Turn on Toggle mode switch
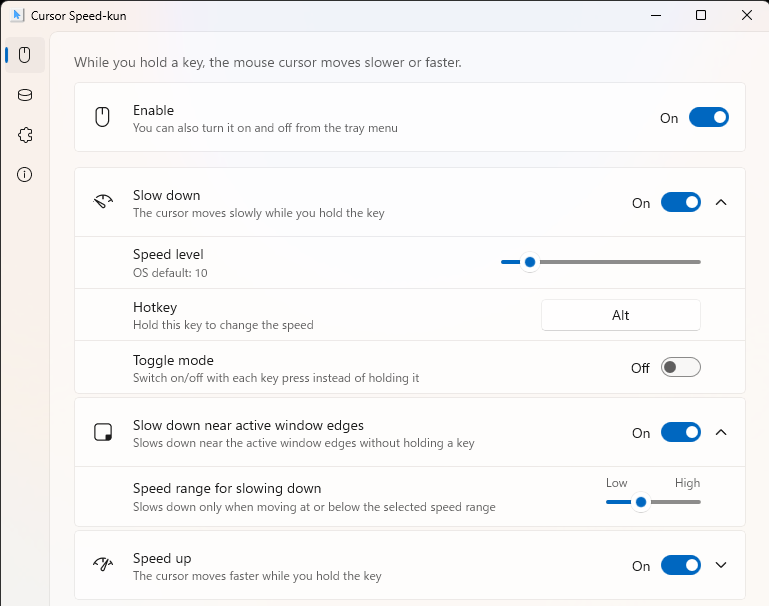This screenshot has height=606, width=769. [681, 367]
